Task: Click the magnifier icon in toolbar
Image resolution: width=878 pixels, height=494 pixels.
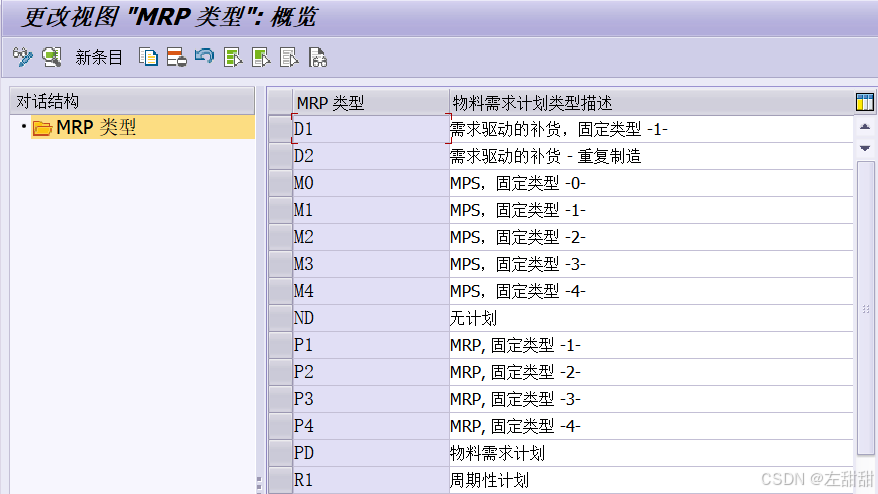Action: click(x=52, y=57)
